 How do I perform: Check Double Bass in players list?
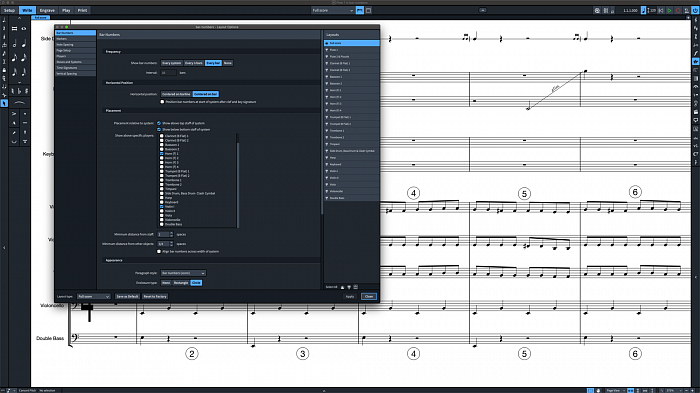pos(162,224)
